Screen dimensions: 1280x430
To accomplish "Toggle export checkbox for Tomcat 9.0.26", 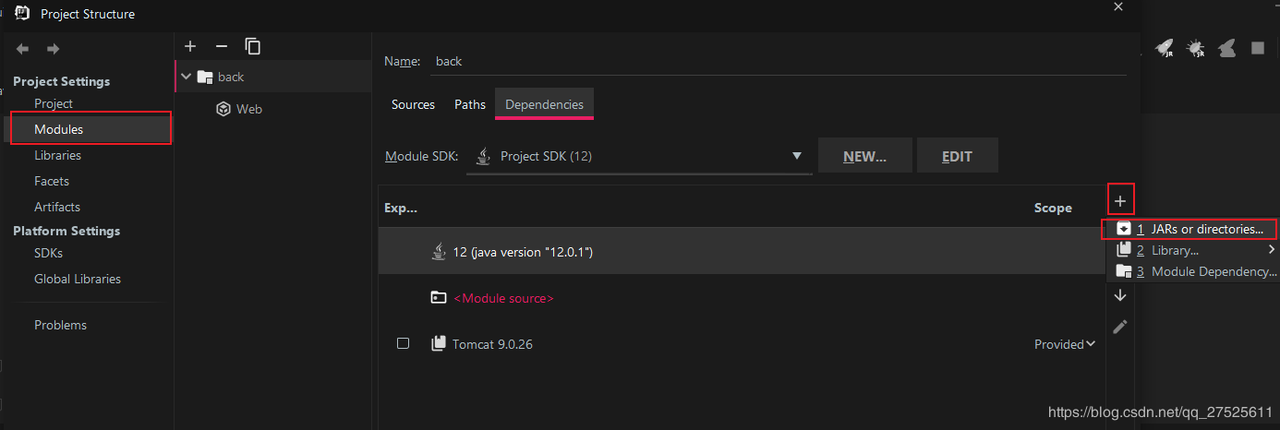I will (403, 343).
